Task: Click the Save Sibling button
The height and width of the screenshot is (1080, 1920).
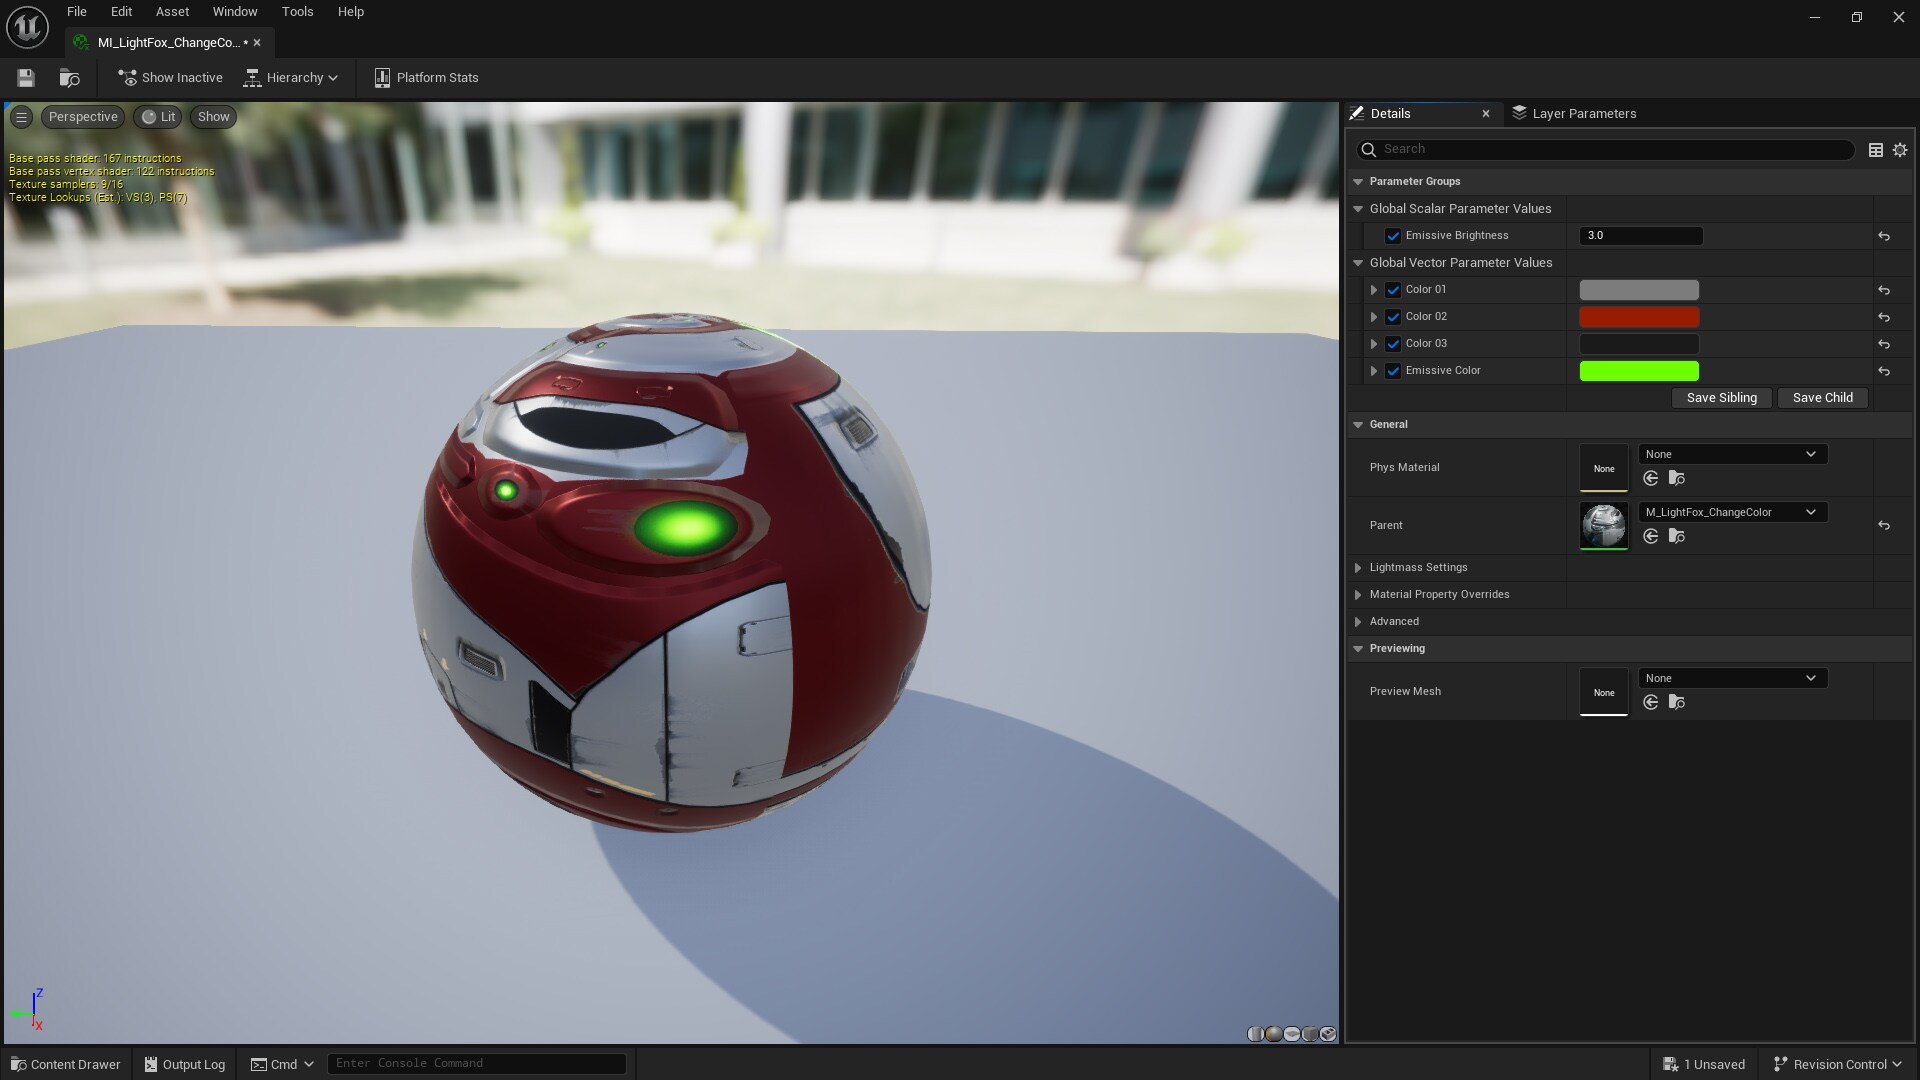Action: [1720, 397]
